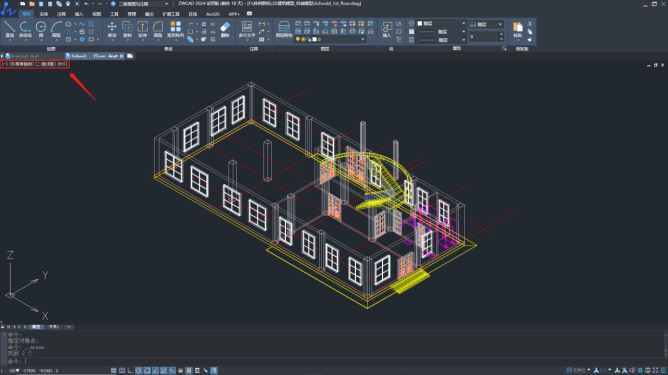Toggle Polar tracking in status bar
This screenshot has height=375, width=668.
tap(138, 371)
